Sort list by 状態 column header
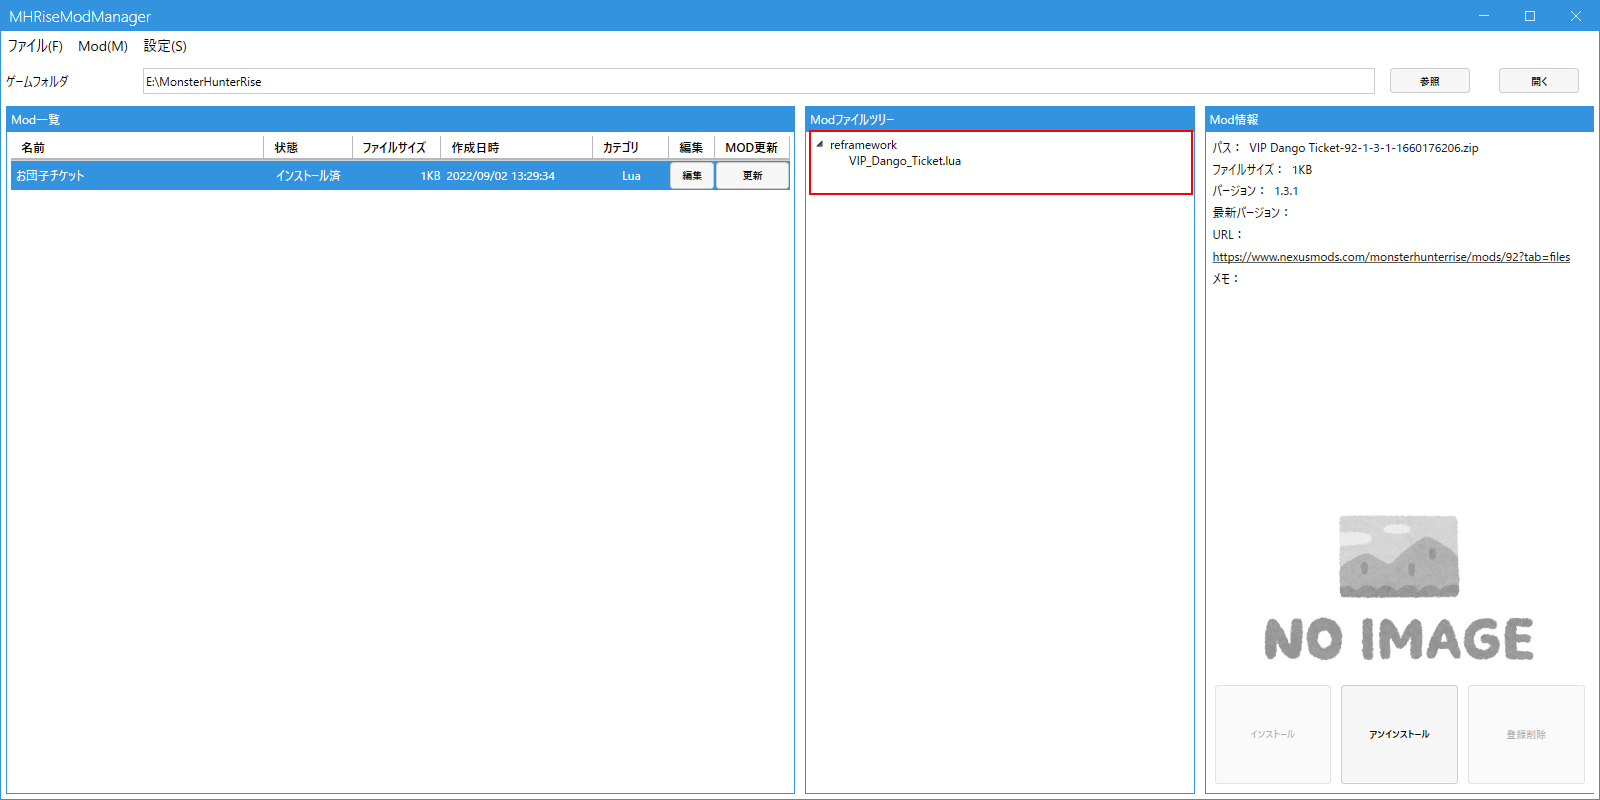This screenshot has height=800, width=1600. (x=308, y=147)
